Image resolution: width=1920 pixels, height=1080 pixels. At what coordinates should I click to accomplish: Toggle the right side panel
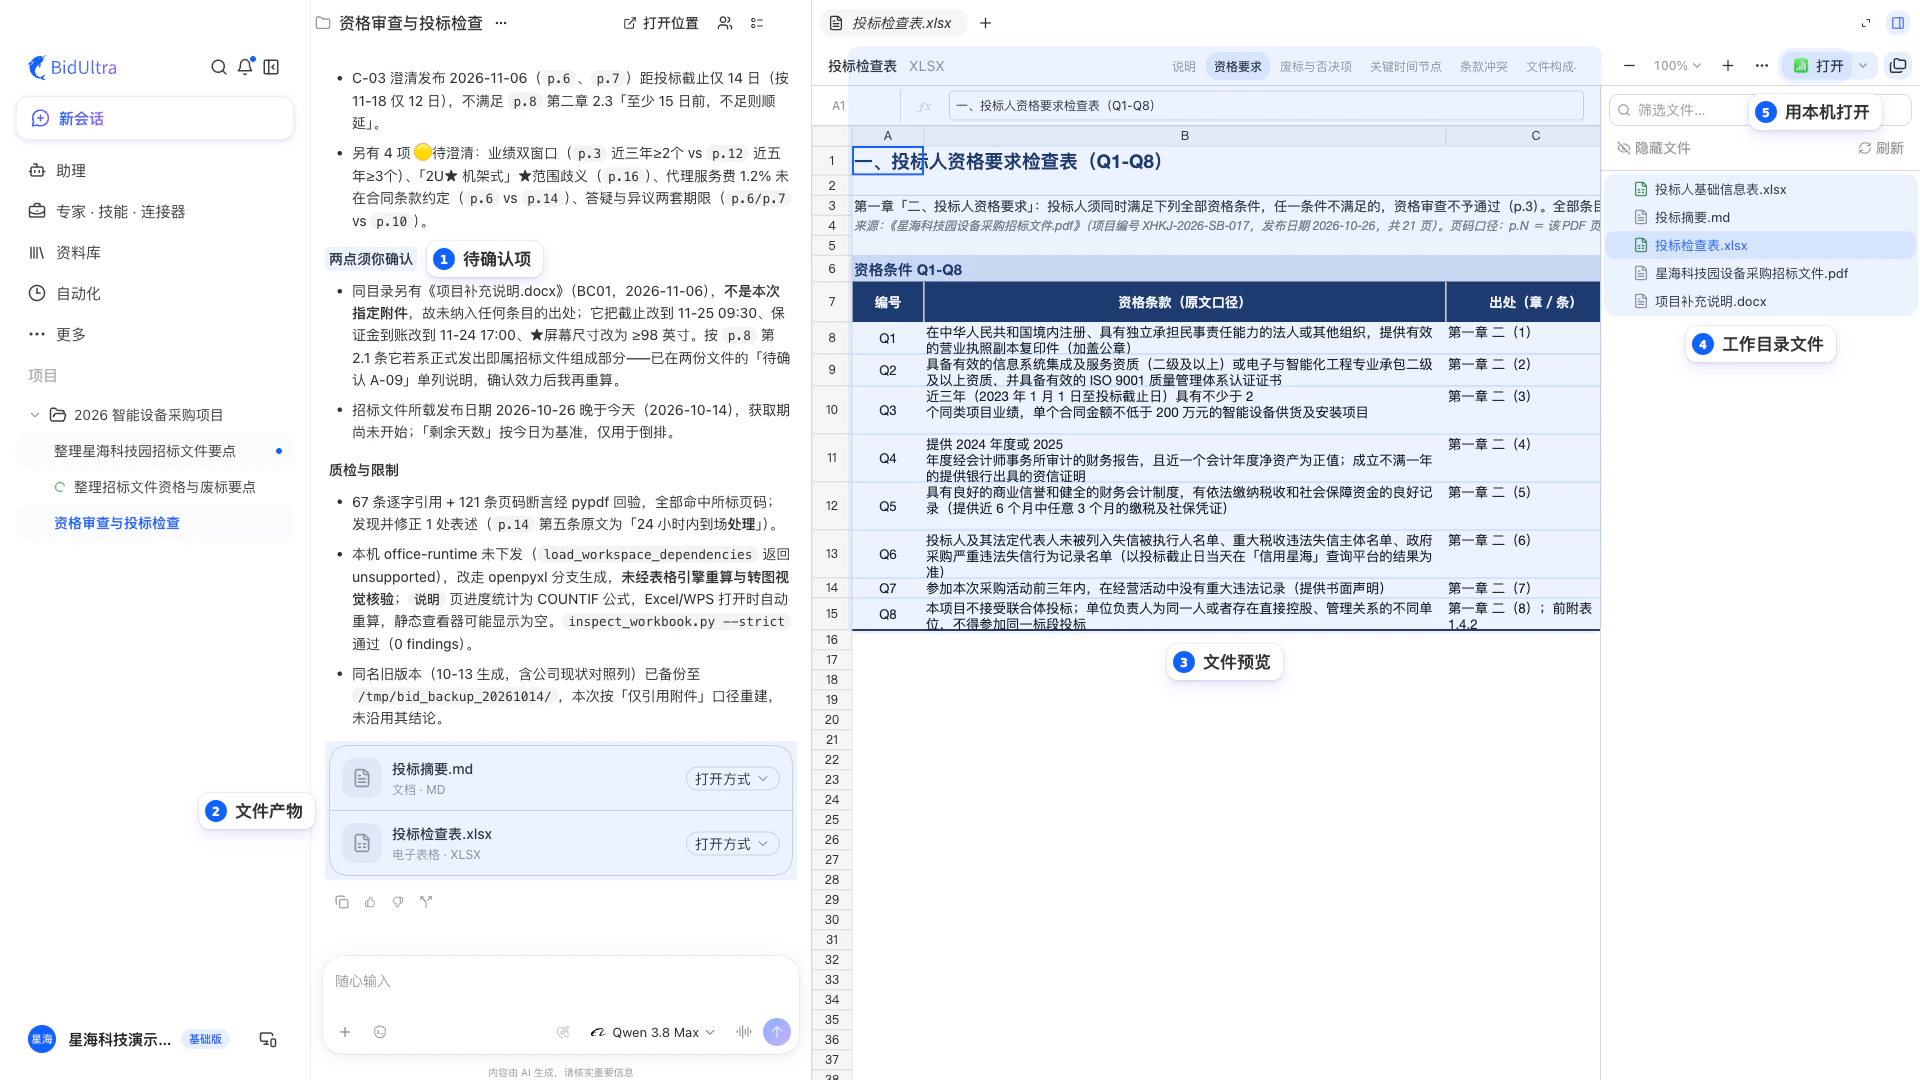pyautogui.click(x=1898, y=23)
